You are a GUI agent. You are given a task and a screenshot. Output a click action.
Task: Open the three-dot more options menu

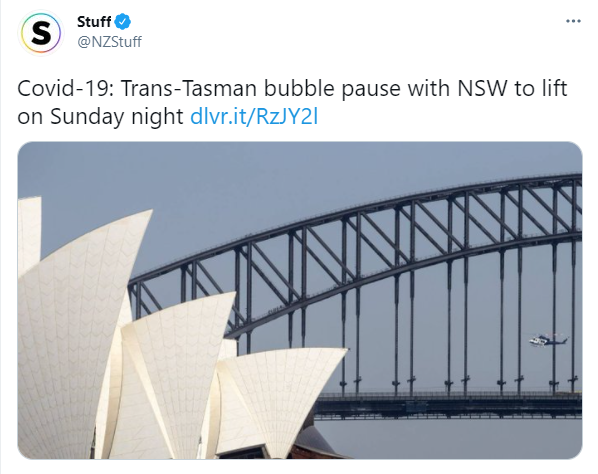tap(573, 21)
